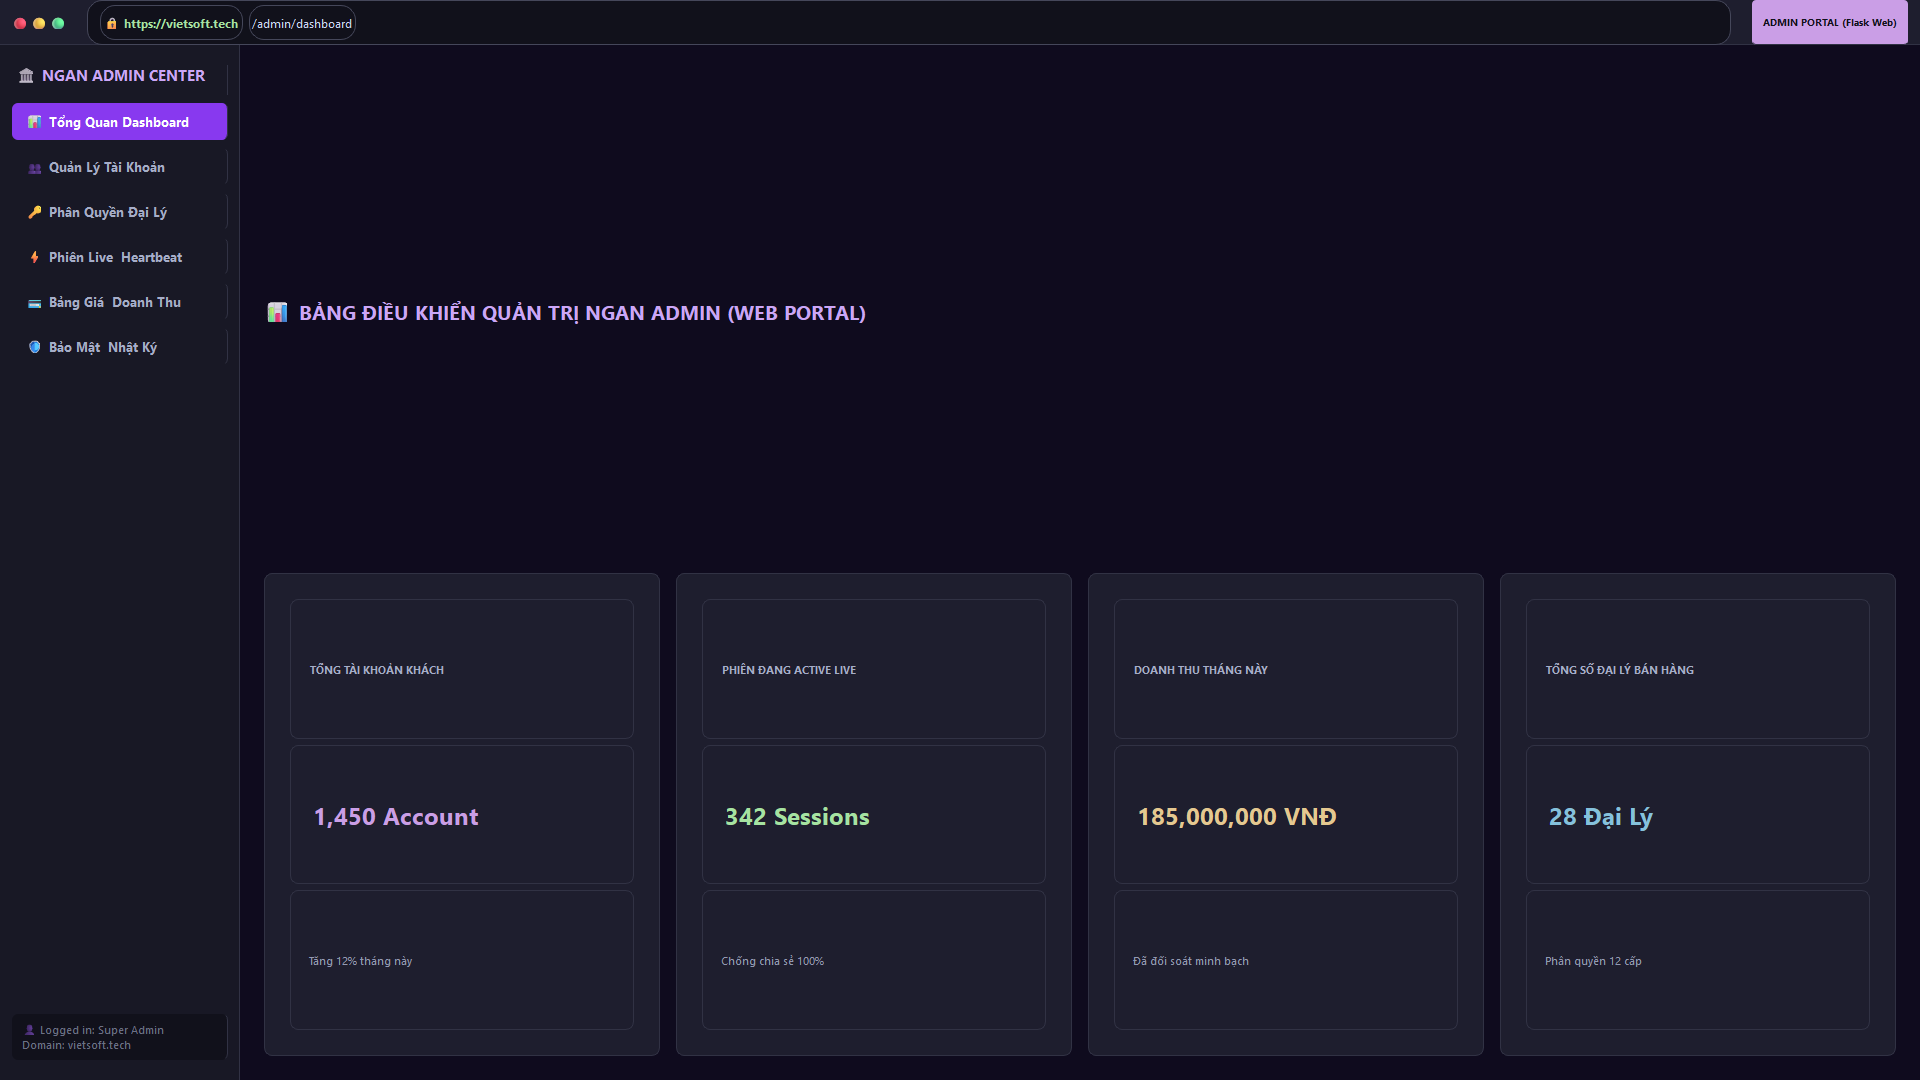Screen dimensions: 1920x1080
Task: Click the NGAN ADMIN CENTER title
Action: pos(123,76)
